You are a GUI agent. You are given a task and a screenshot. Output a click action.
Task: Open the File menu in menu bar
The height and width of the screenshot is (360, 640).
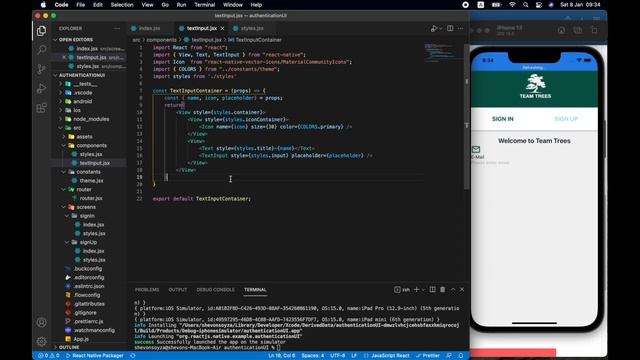coord(80,5)
